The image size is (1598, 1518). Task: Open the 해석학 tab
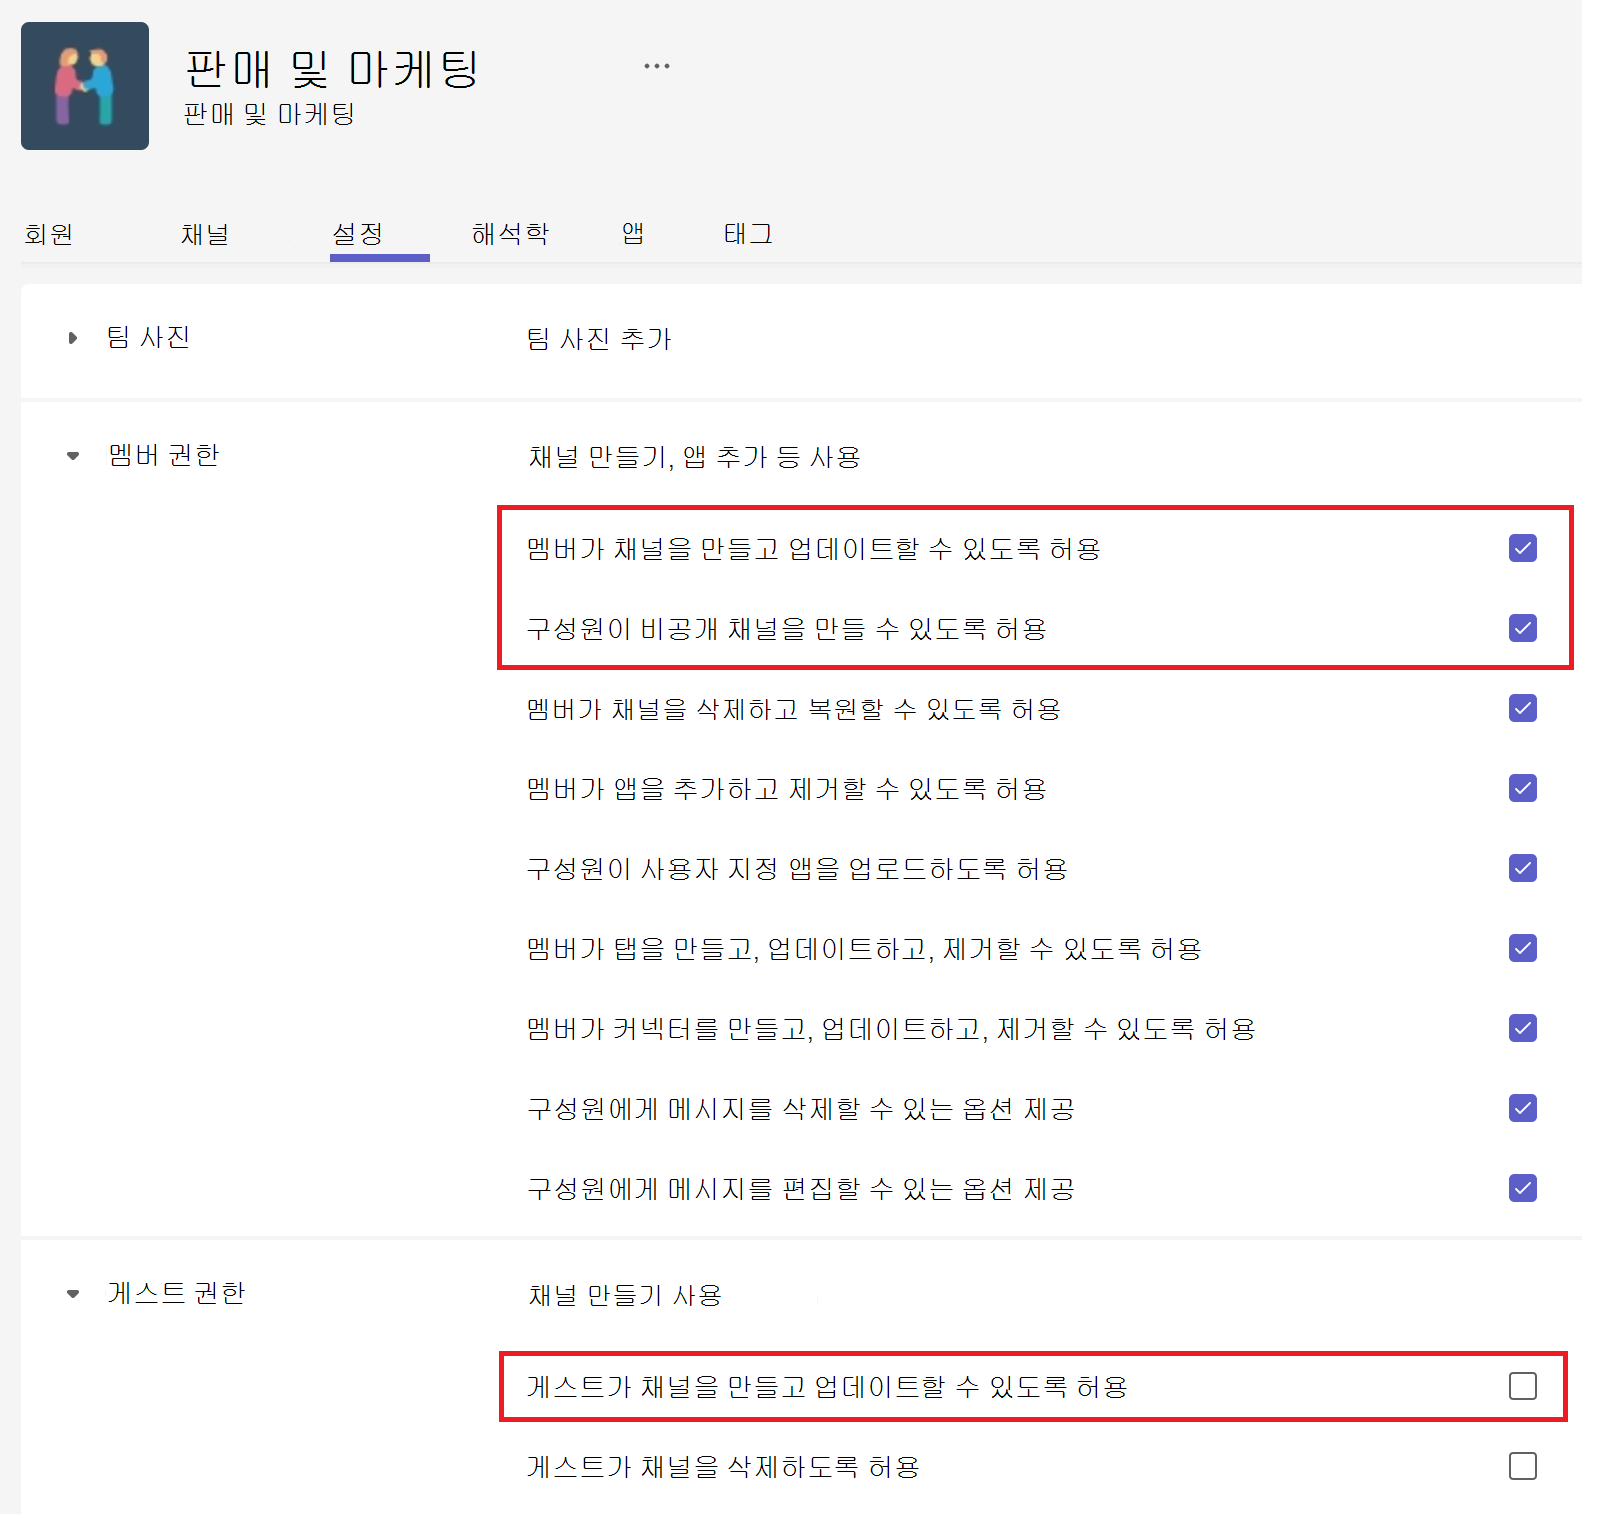click(x=510, y=234)
